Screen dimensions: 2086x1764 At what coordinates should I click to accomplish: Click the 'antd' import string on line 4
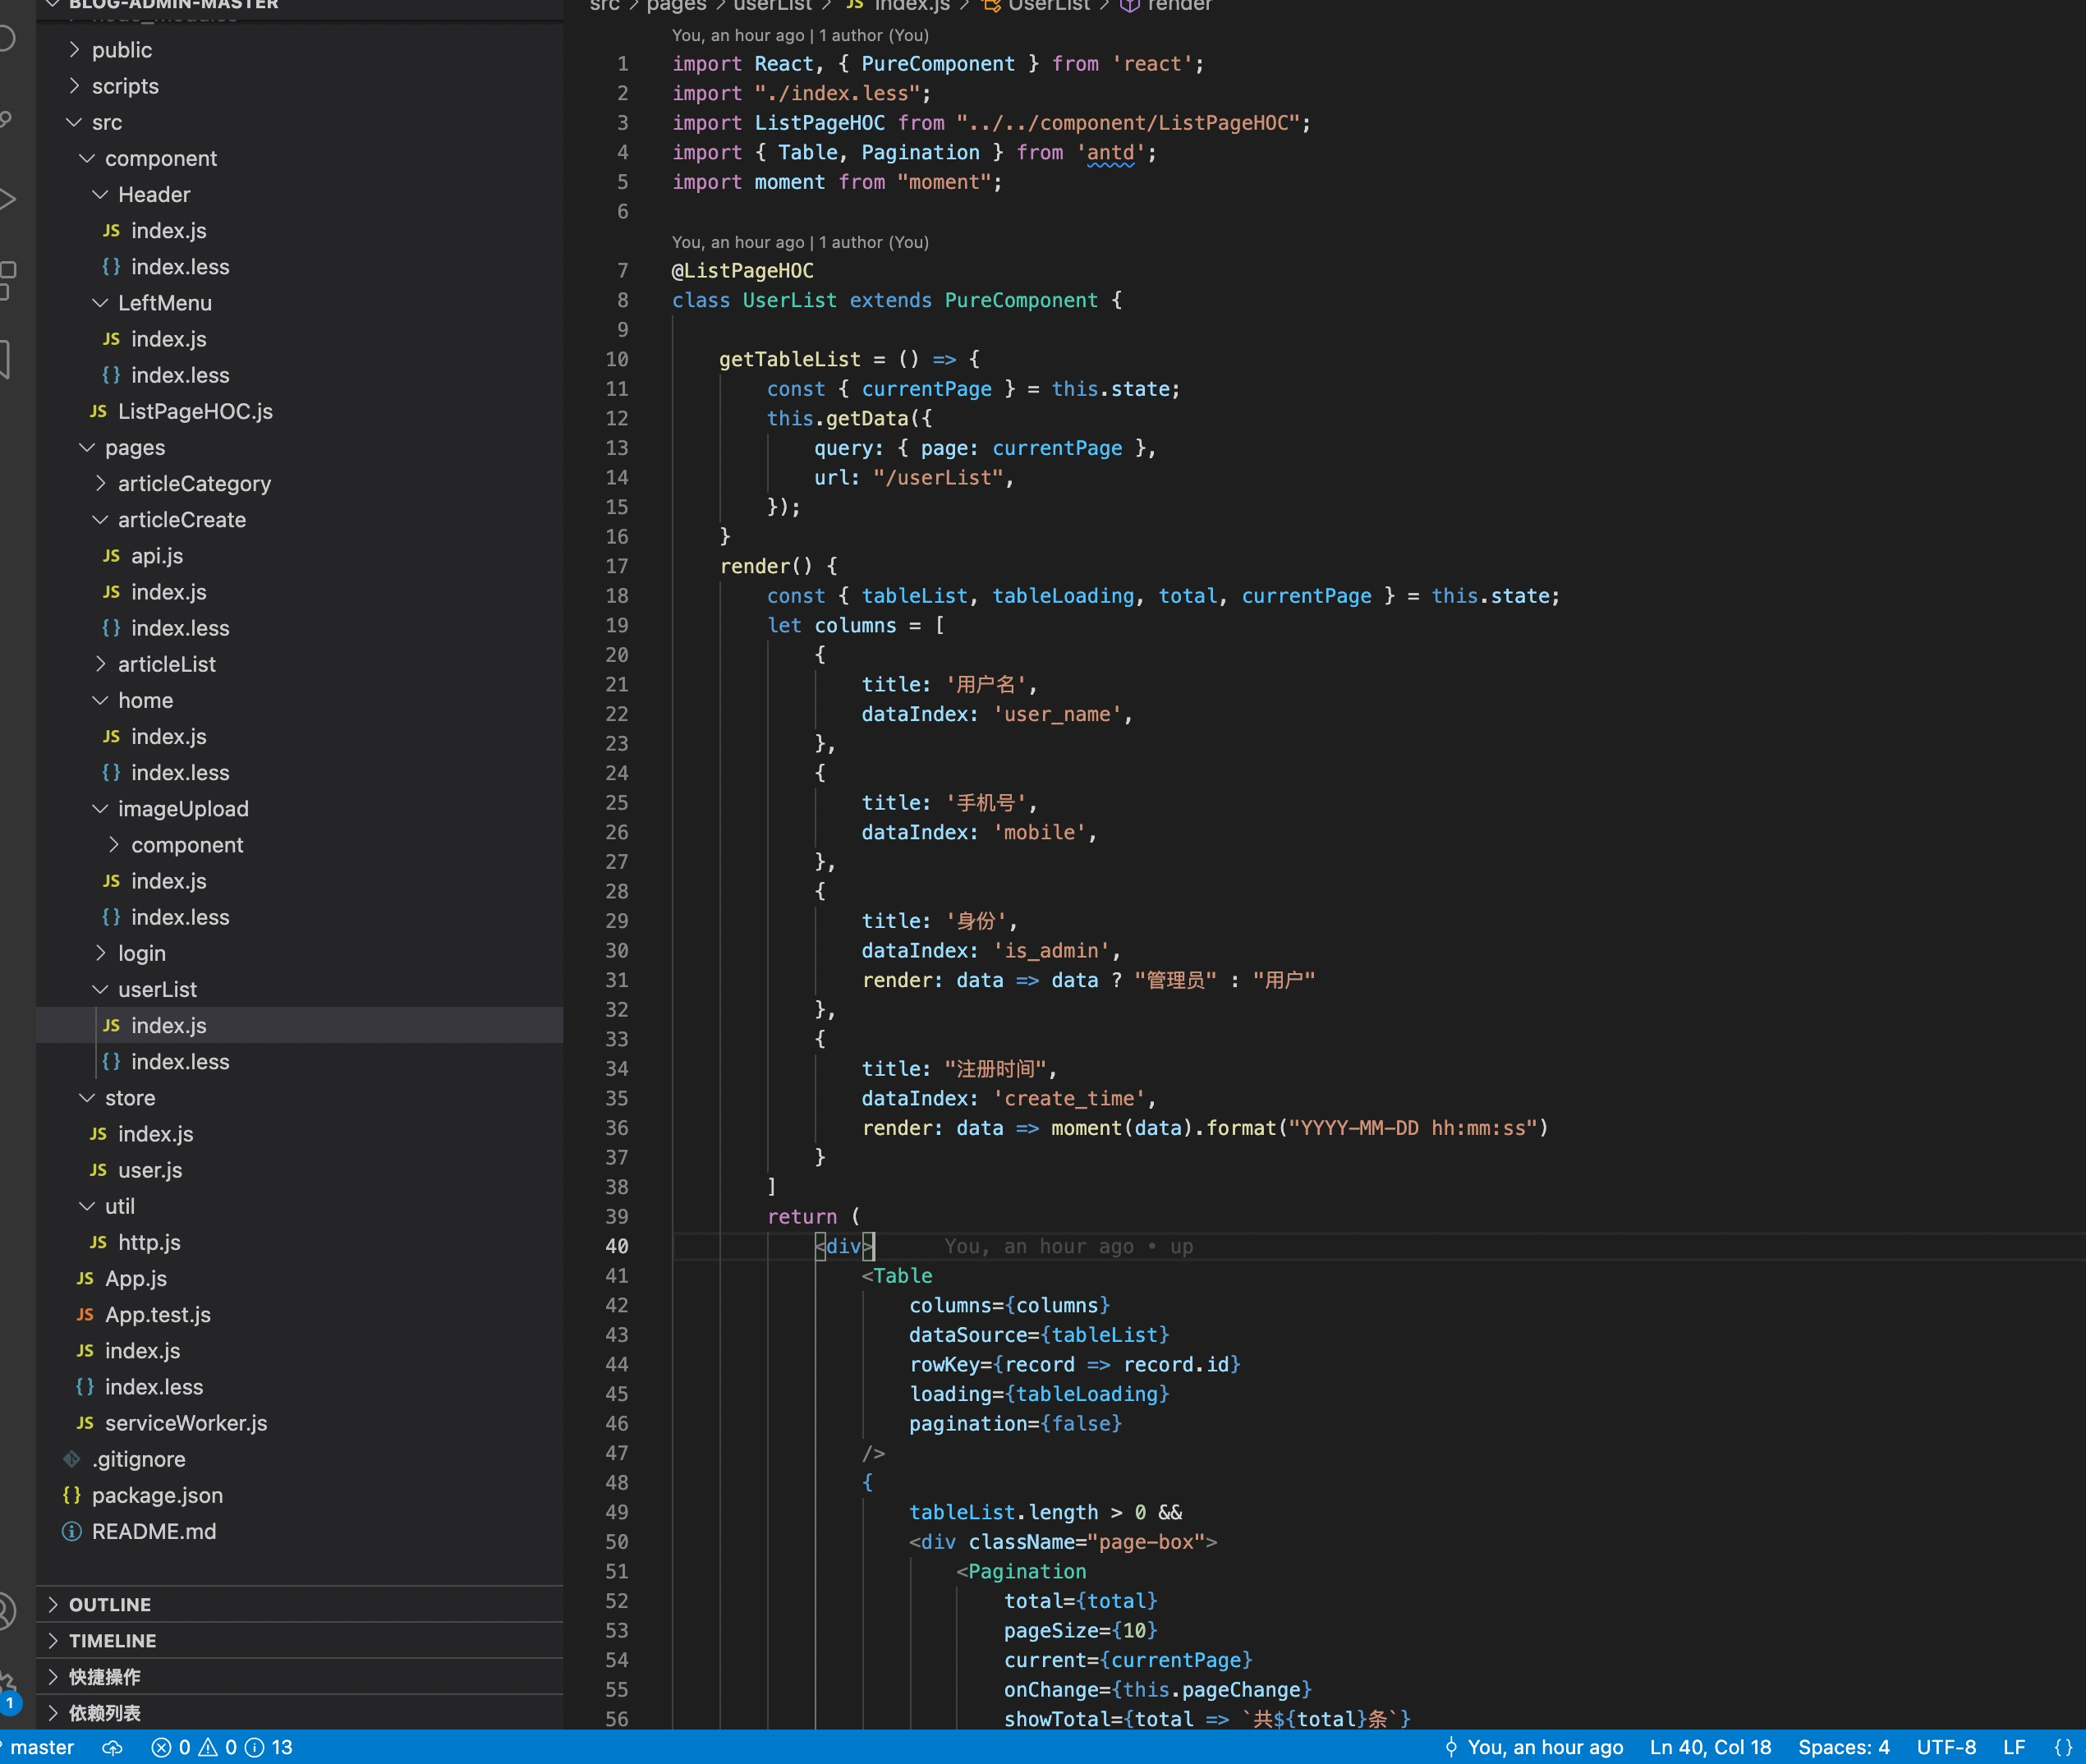[x=1110, y=153]
